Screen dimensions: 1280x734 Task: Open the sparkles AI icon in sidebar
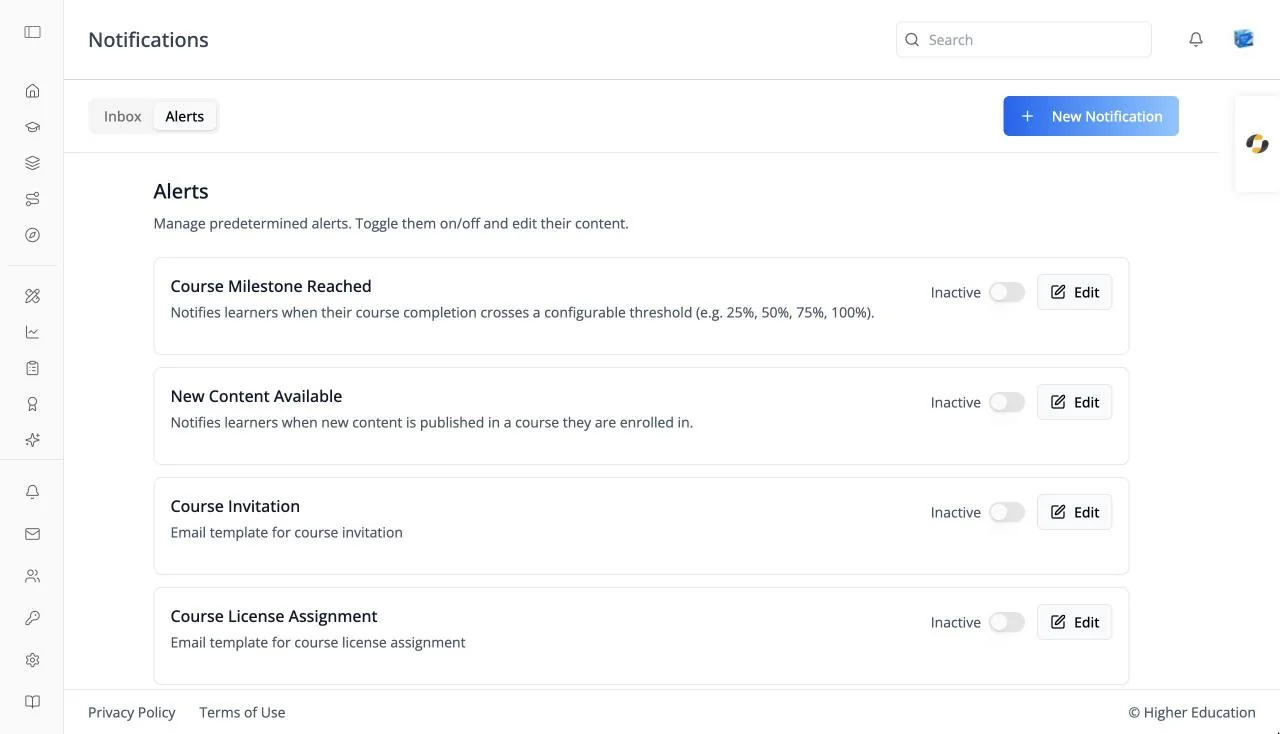tap(32, 440)
